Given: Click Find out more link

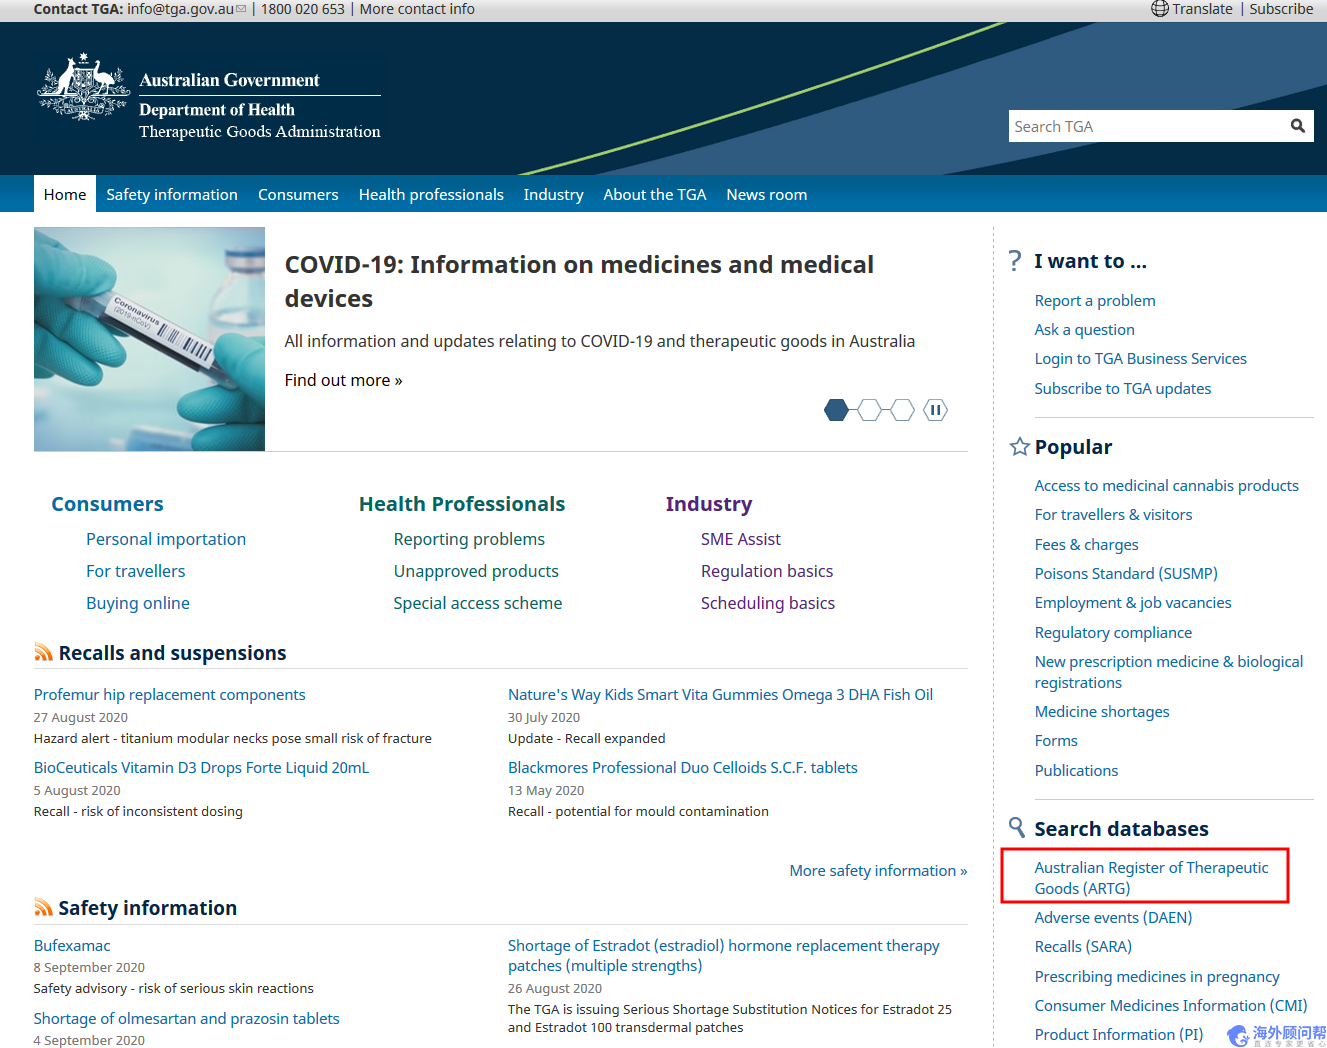Looking at the screenshot, I should pos(343,380).
